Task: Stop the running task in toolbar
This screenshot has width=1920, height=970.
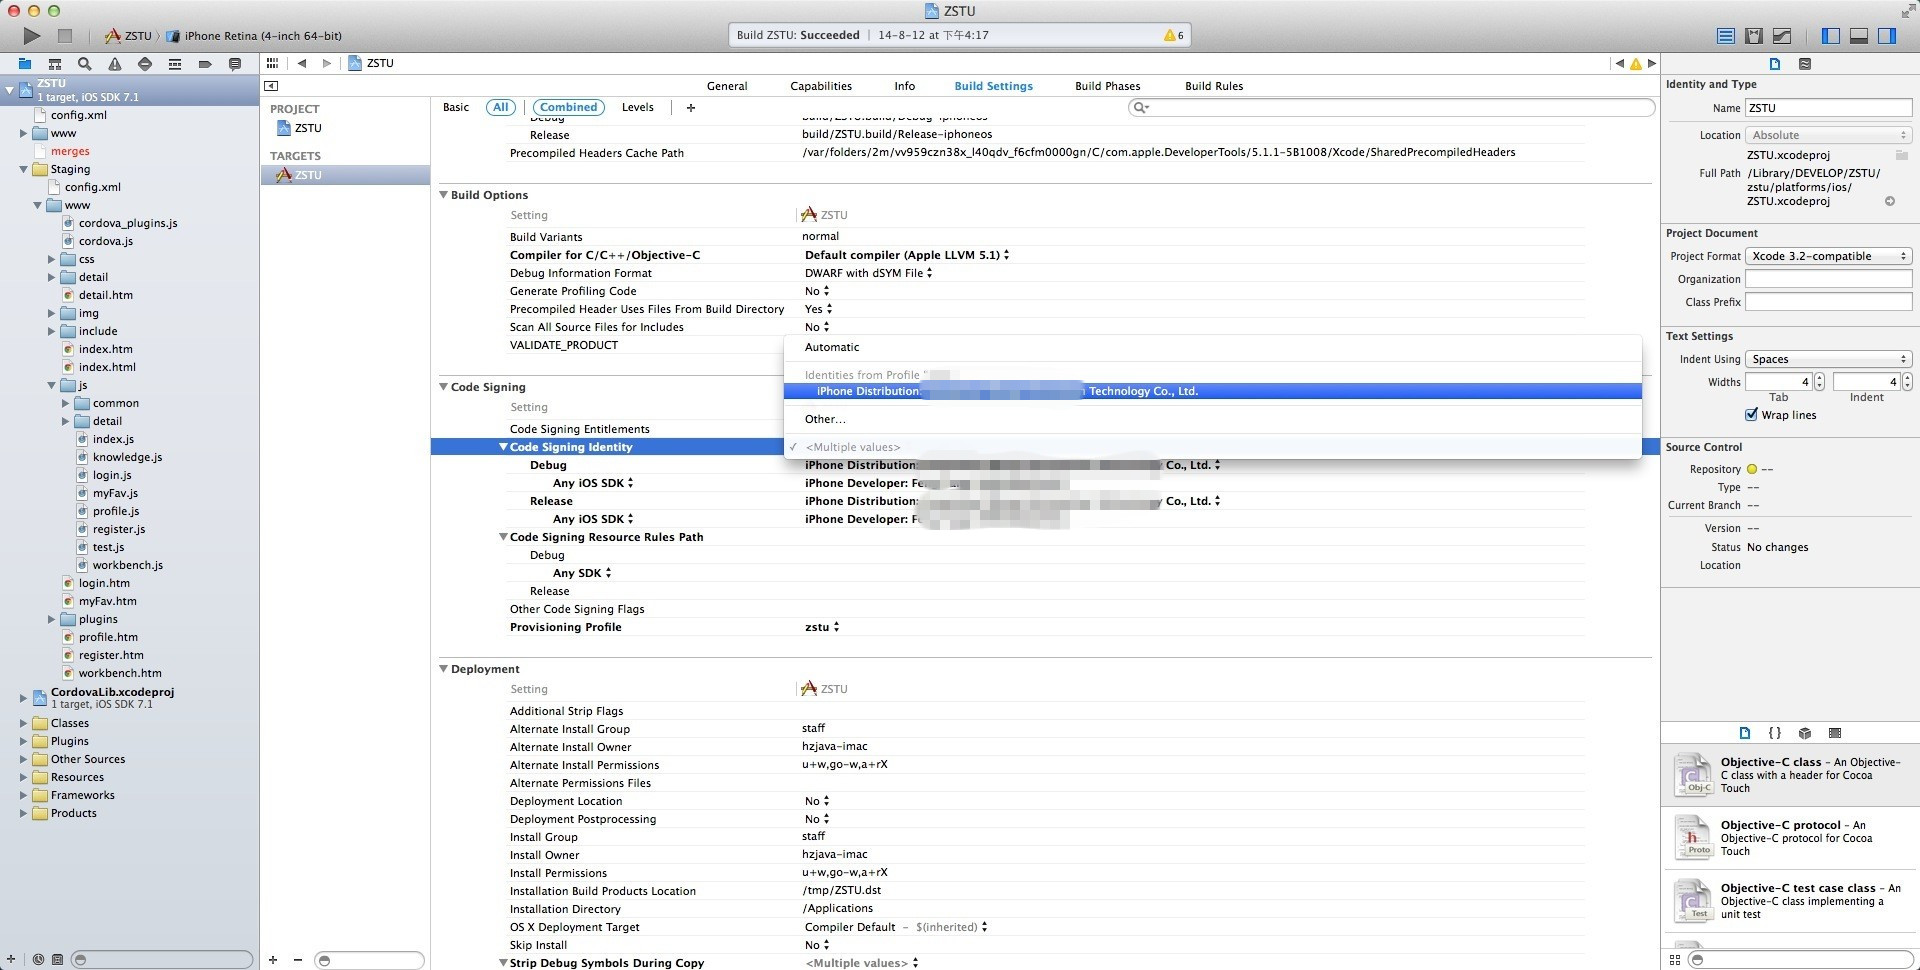Action: point(65,36)
